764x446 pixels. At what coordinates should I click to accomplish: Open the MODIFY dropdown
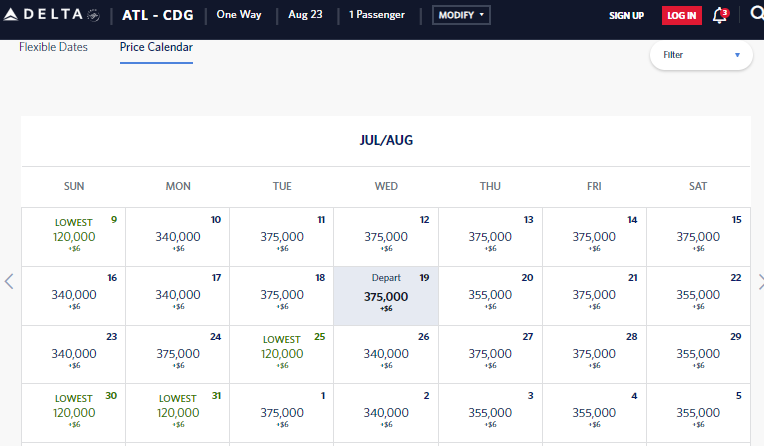pyautogui.click(x=462, y=16)
